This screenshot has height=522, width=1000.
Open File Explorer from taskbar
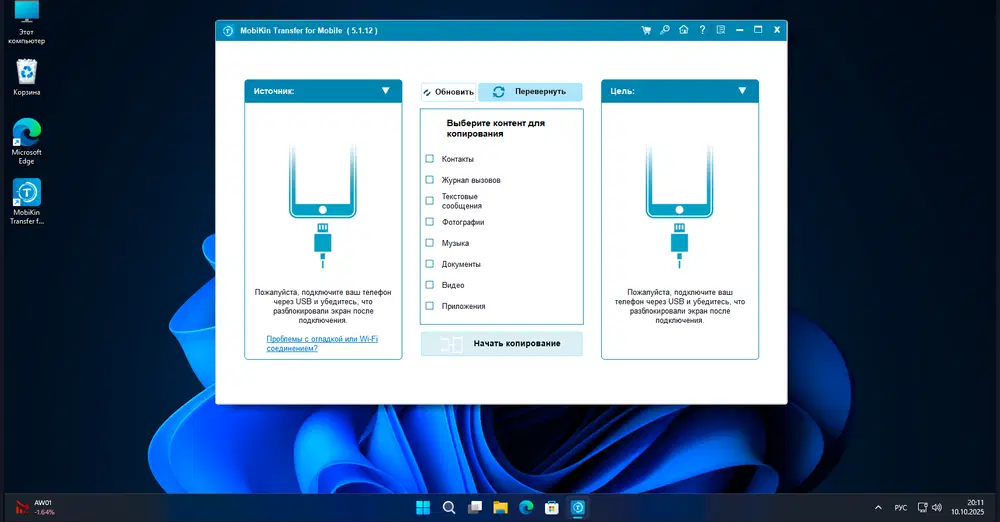(501, 507)
